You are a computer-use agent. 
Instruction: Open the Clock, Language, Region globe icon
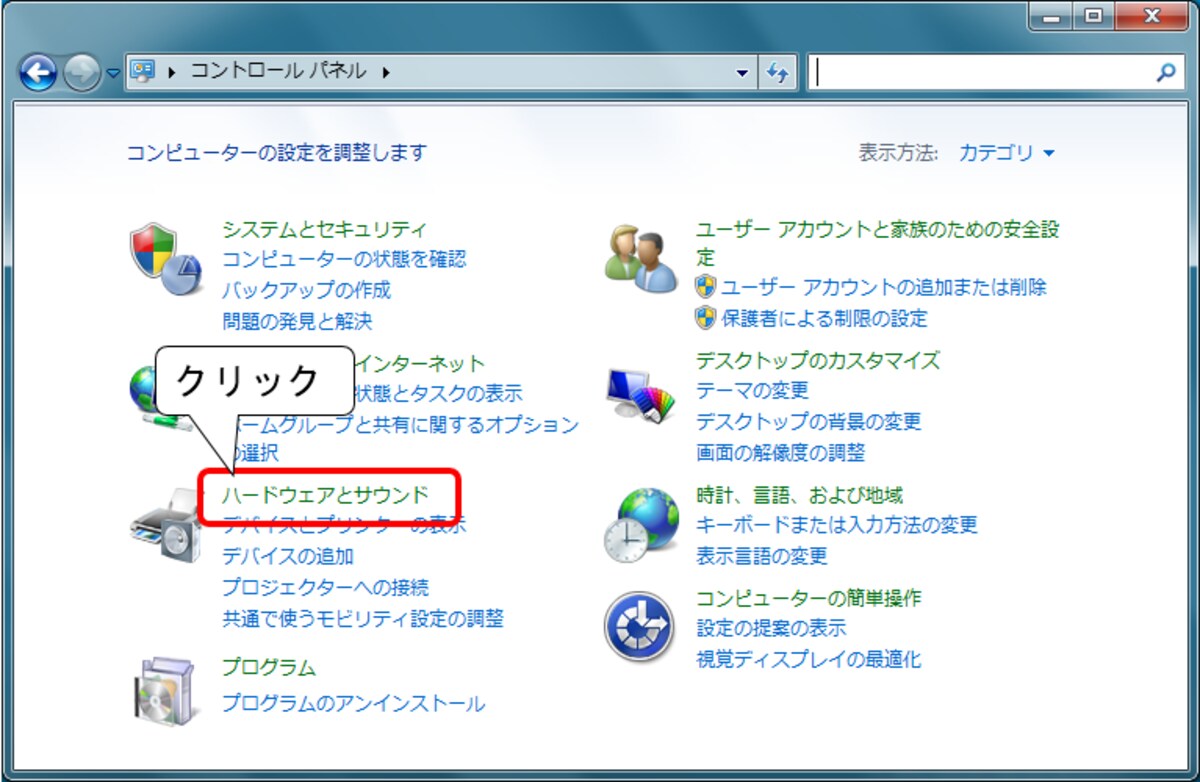(x=641, y=526)
